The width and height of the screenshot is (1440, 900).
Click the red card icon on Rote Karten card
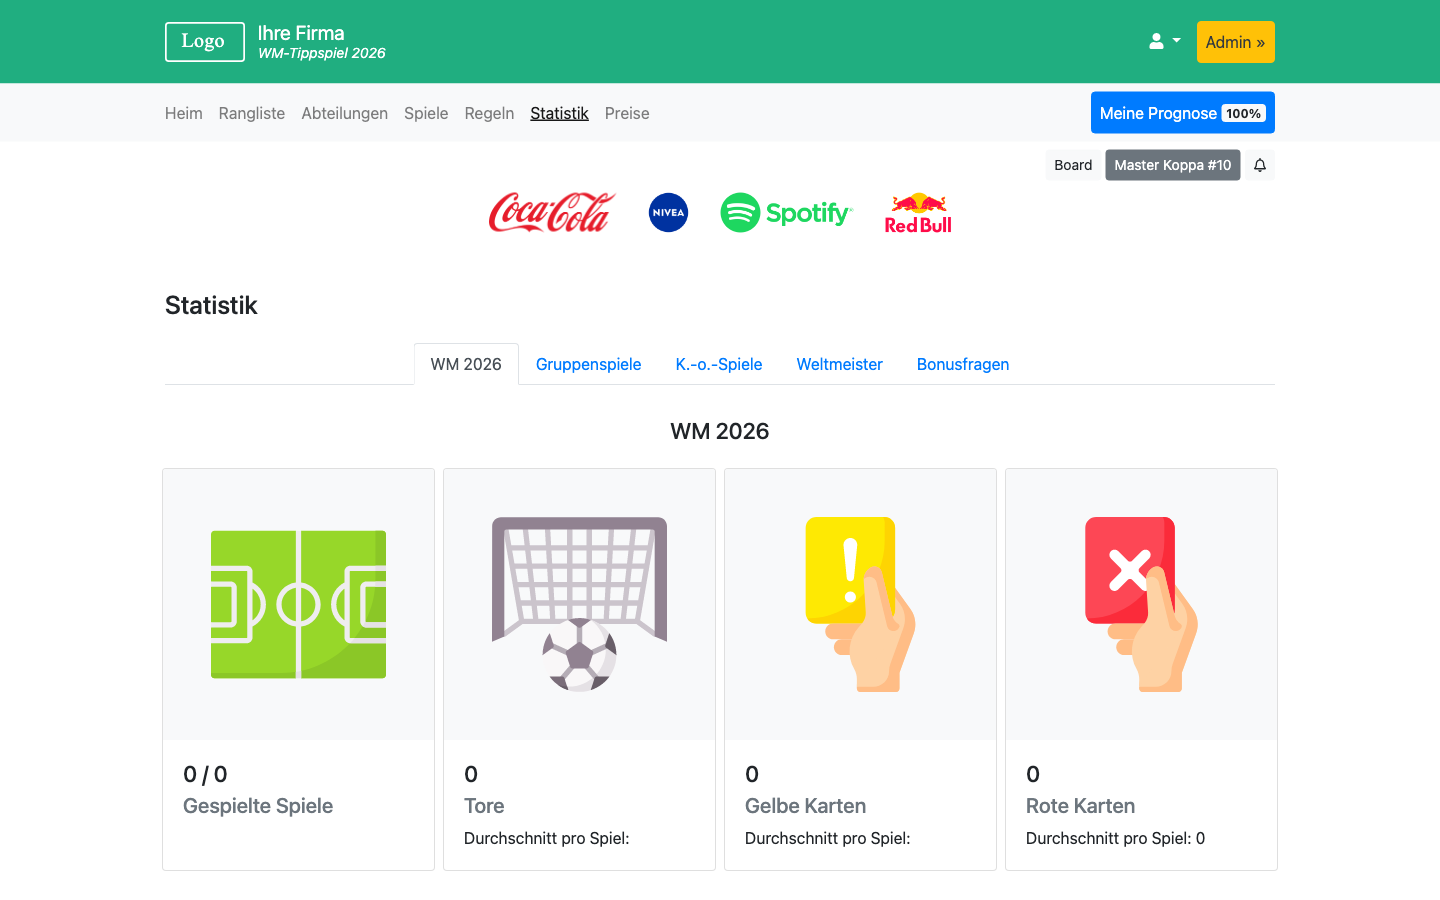coord(1140,600)
